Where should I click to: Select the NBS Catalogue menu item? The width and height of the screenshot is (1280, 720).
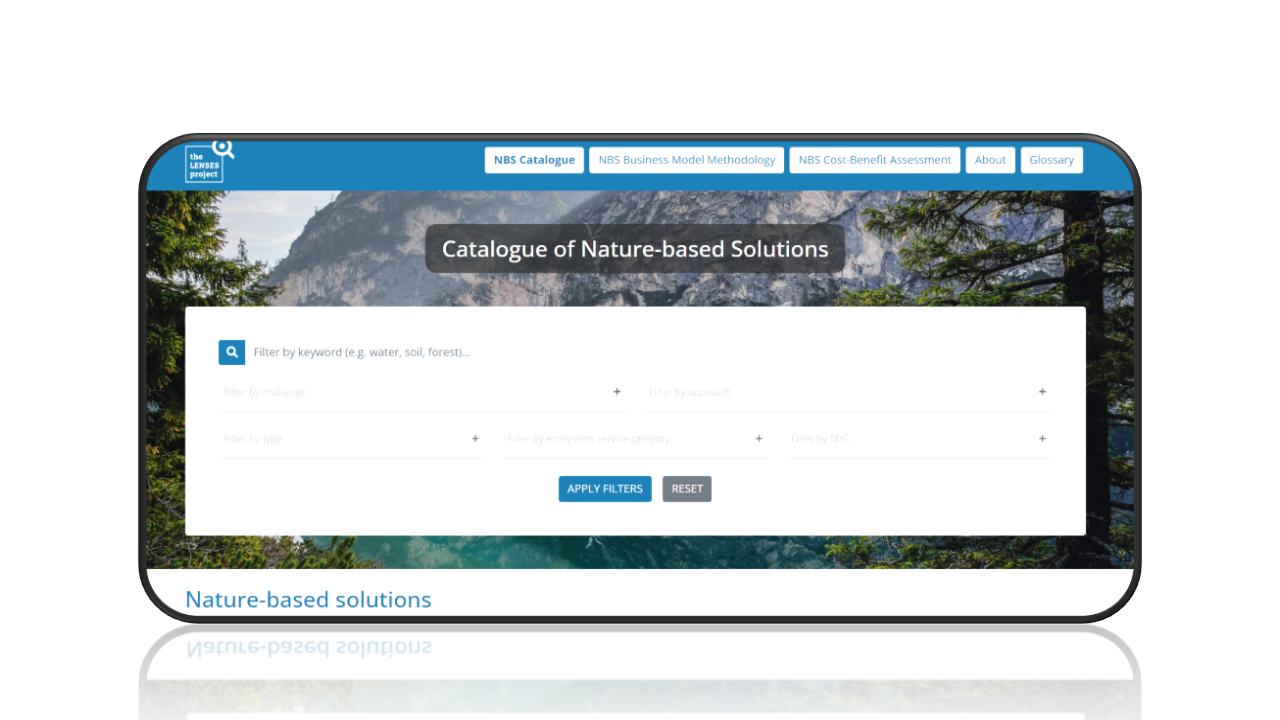pyautogui.click(x=534, y=160)
